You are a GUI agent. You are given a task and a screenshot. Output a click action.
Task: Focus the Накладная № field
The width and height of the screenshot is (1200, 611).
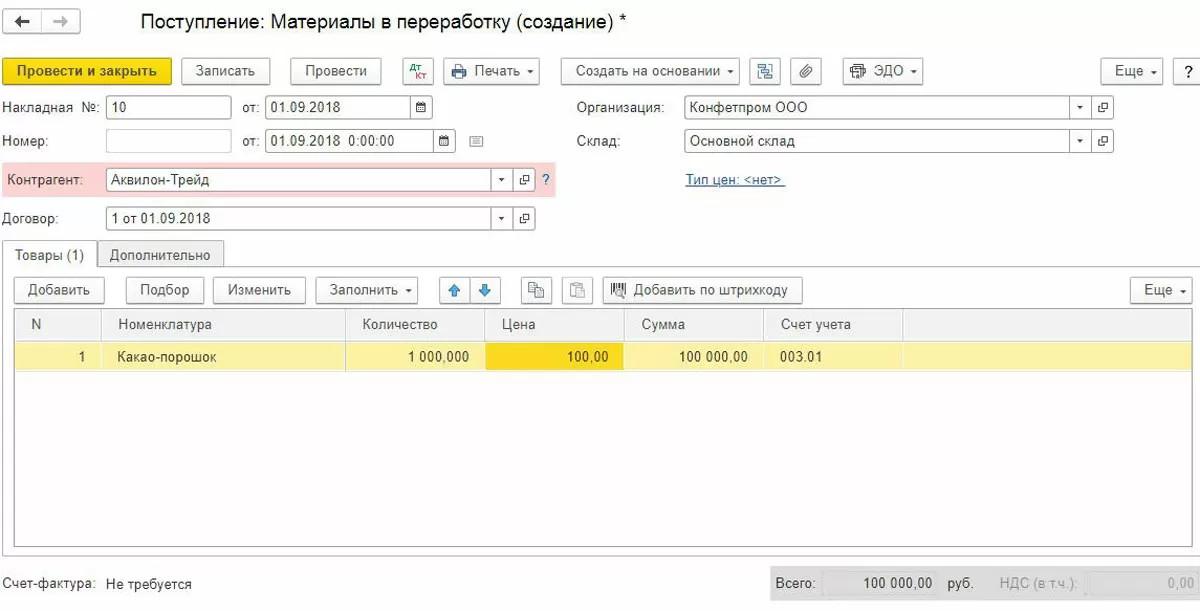coord(169,107)
